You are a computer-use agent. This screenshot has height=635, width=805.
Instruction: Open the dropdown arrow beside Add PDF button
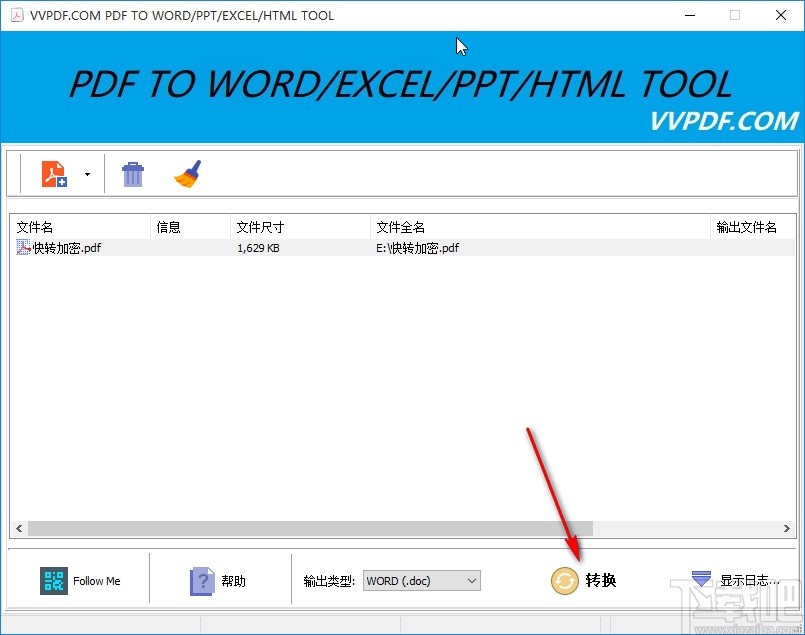87,172
